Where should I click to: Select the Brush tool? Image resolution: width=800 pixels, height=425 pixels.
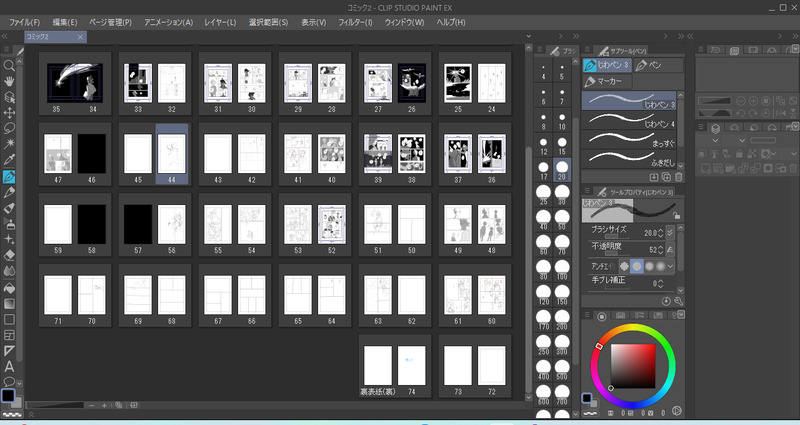click(9, 208)
